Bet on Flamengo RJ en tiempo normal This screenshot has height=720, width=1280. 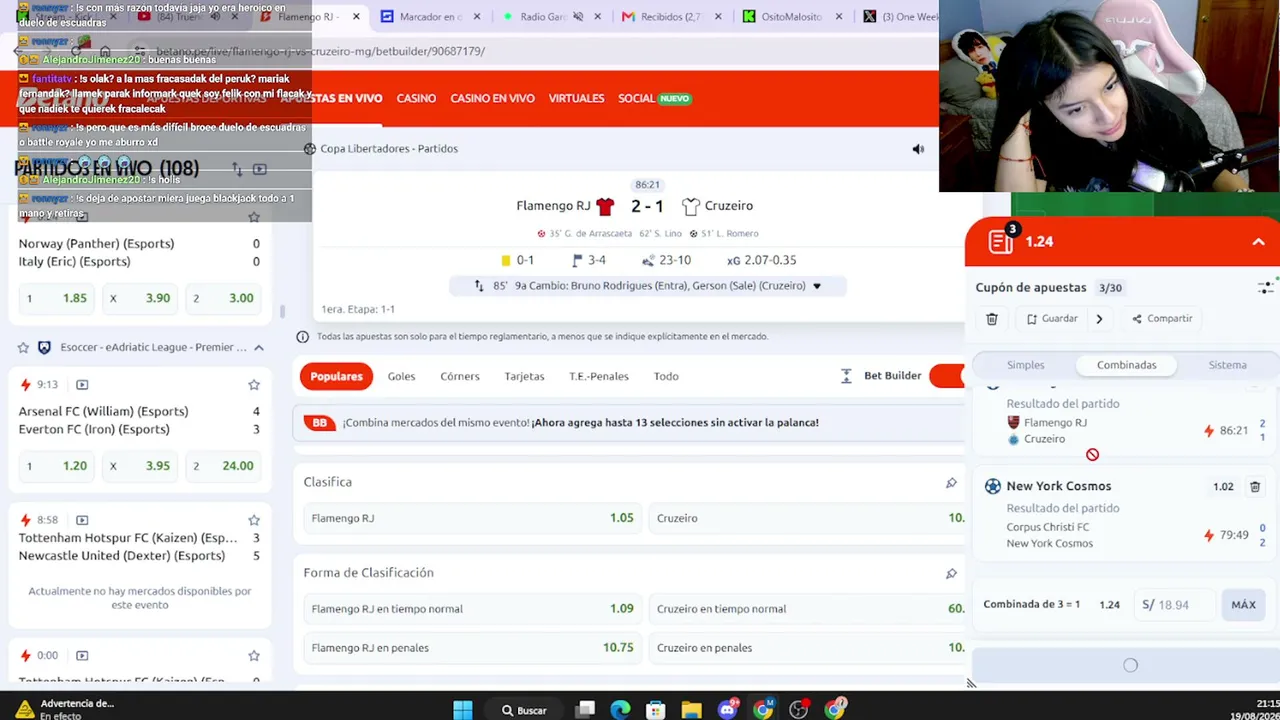point(472,609)
